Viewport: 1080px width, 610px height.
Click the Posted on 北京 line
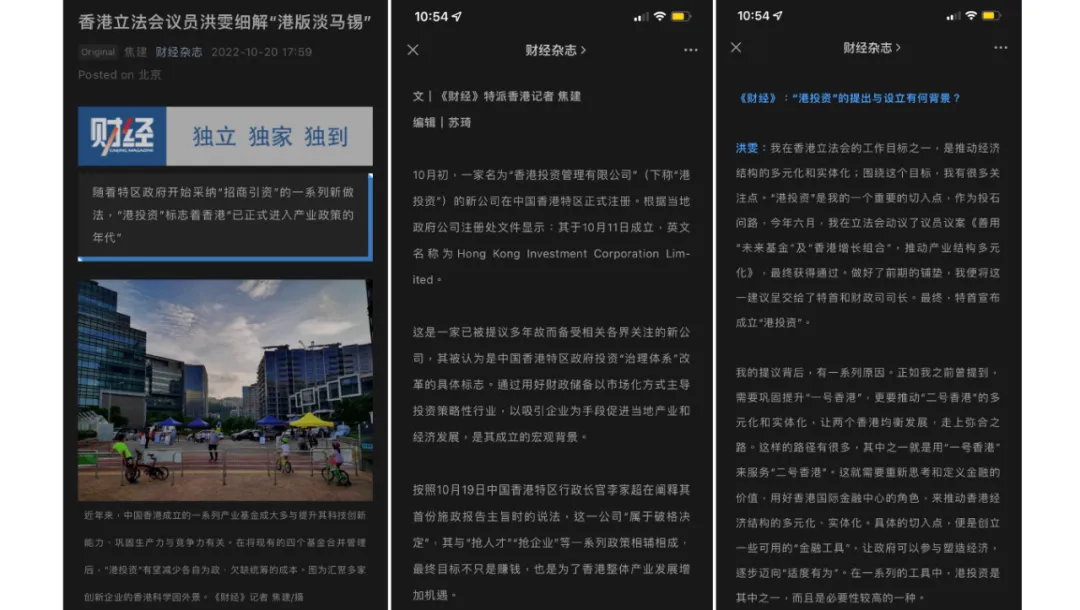(119, 75)
